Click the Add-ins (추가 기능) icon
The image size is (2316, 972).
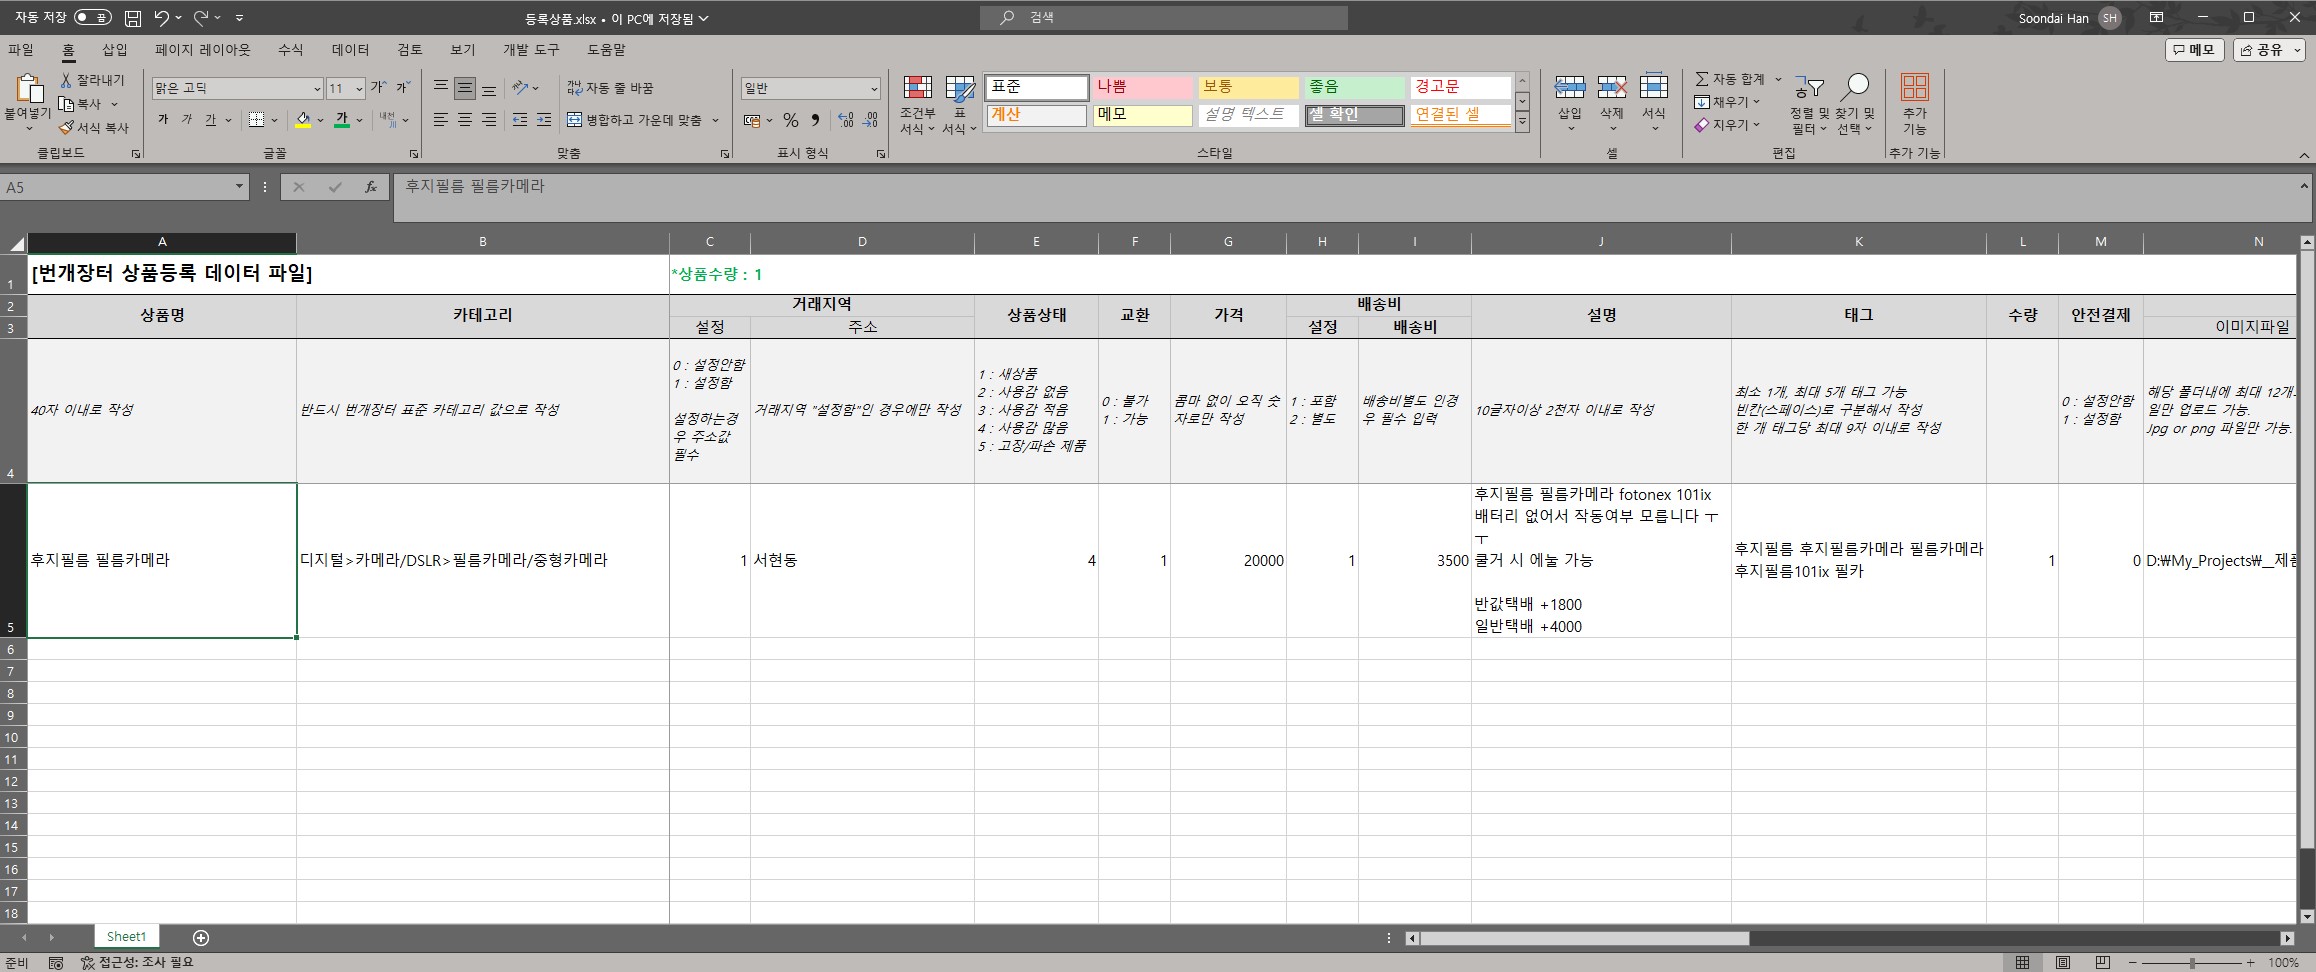pyautogui.click(x=1914, y=105)
